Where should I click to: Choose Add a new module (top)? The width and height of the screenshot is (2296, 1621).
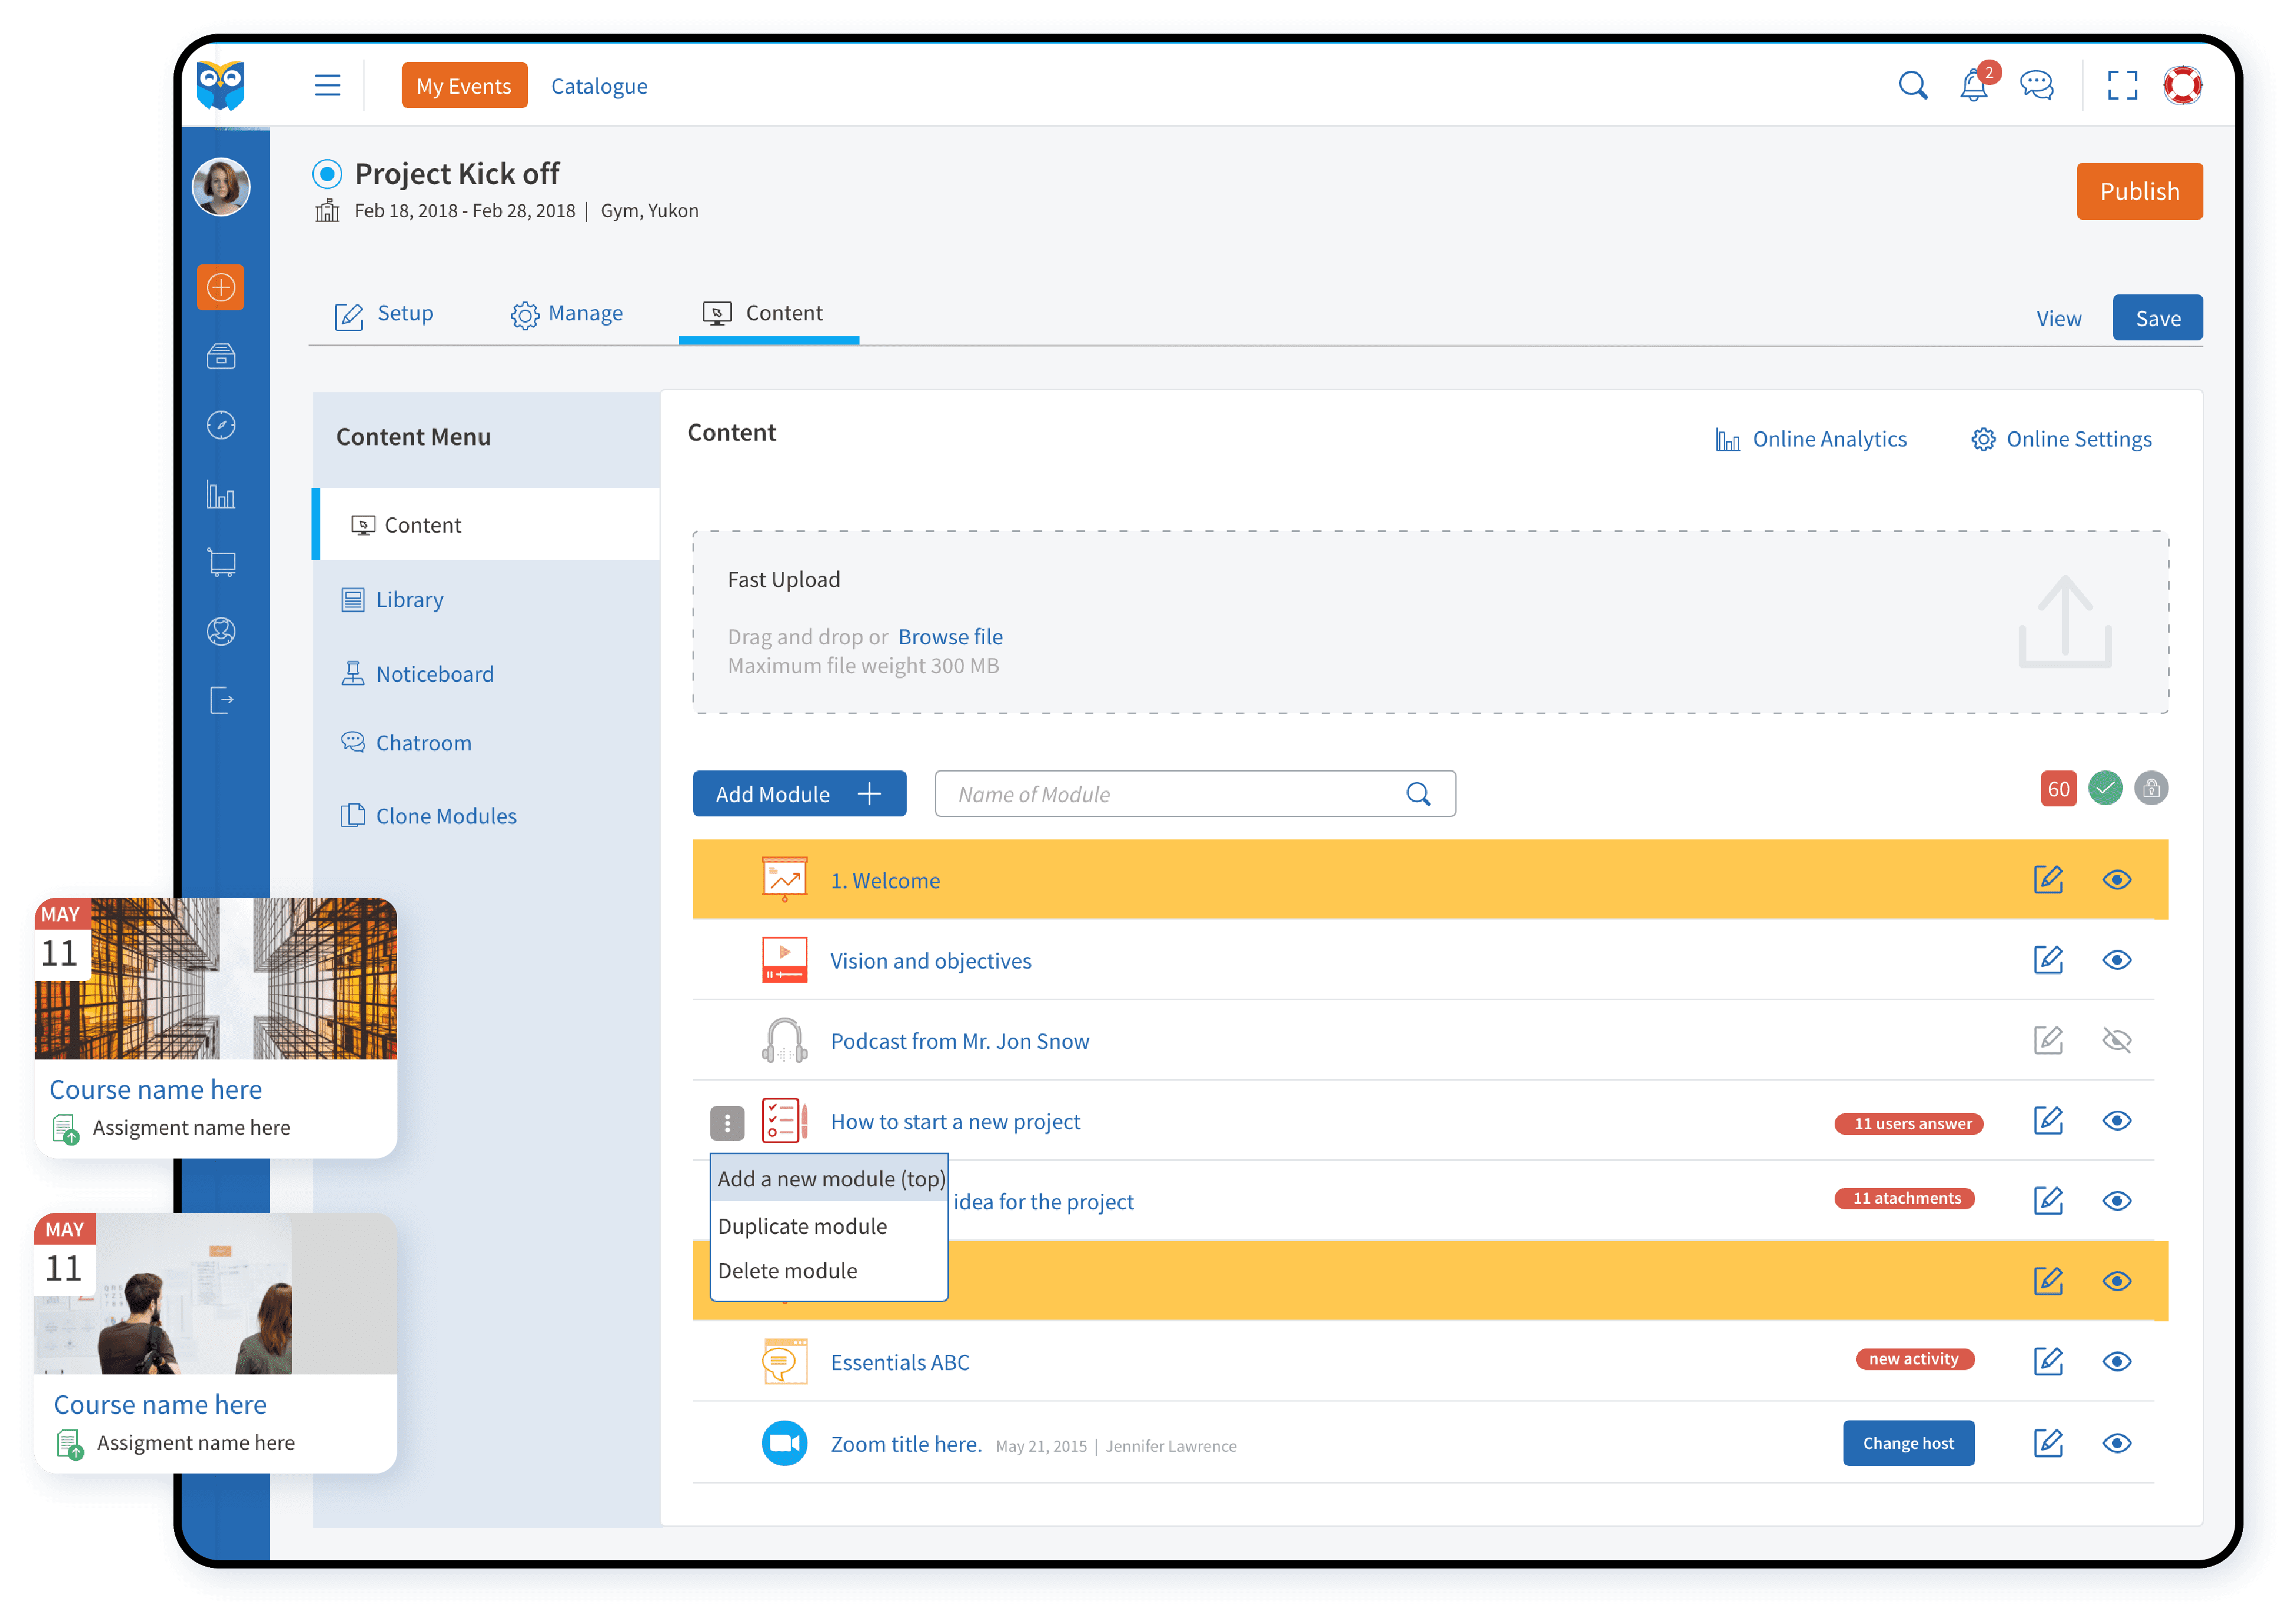click(x=829, y=1179)
